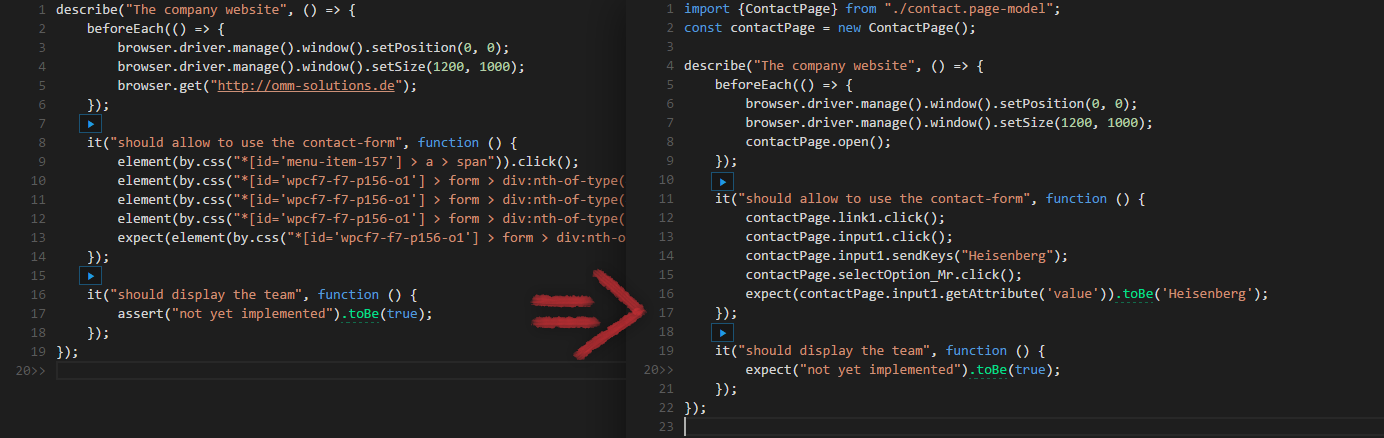Click line number 23 in right editor gutter
Image resolution: width=1384 pixels, height=438 pixels.
click(x=665, y=427)
